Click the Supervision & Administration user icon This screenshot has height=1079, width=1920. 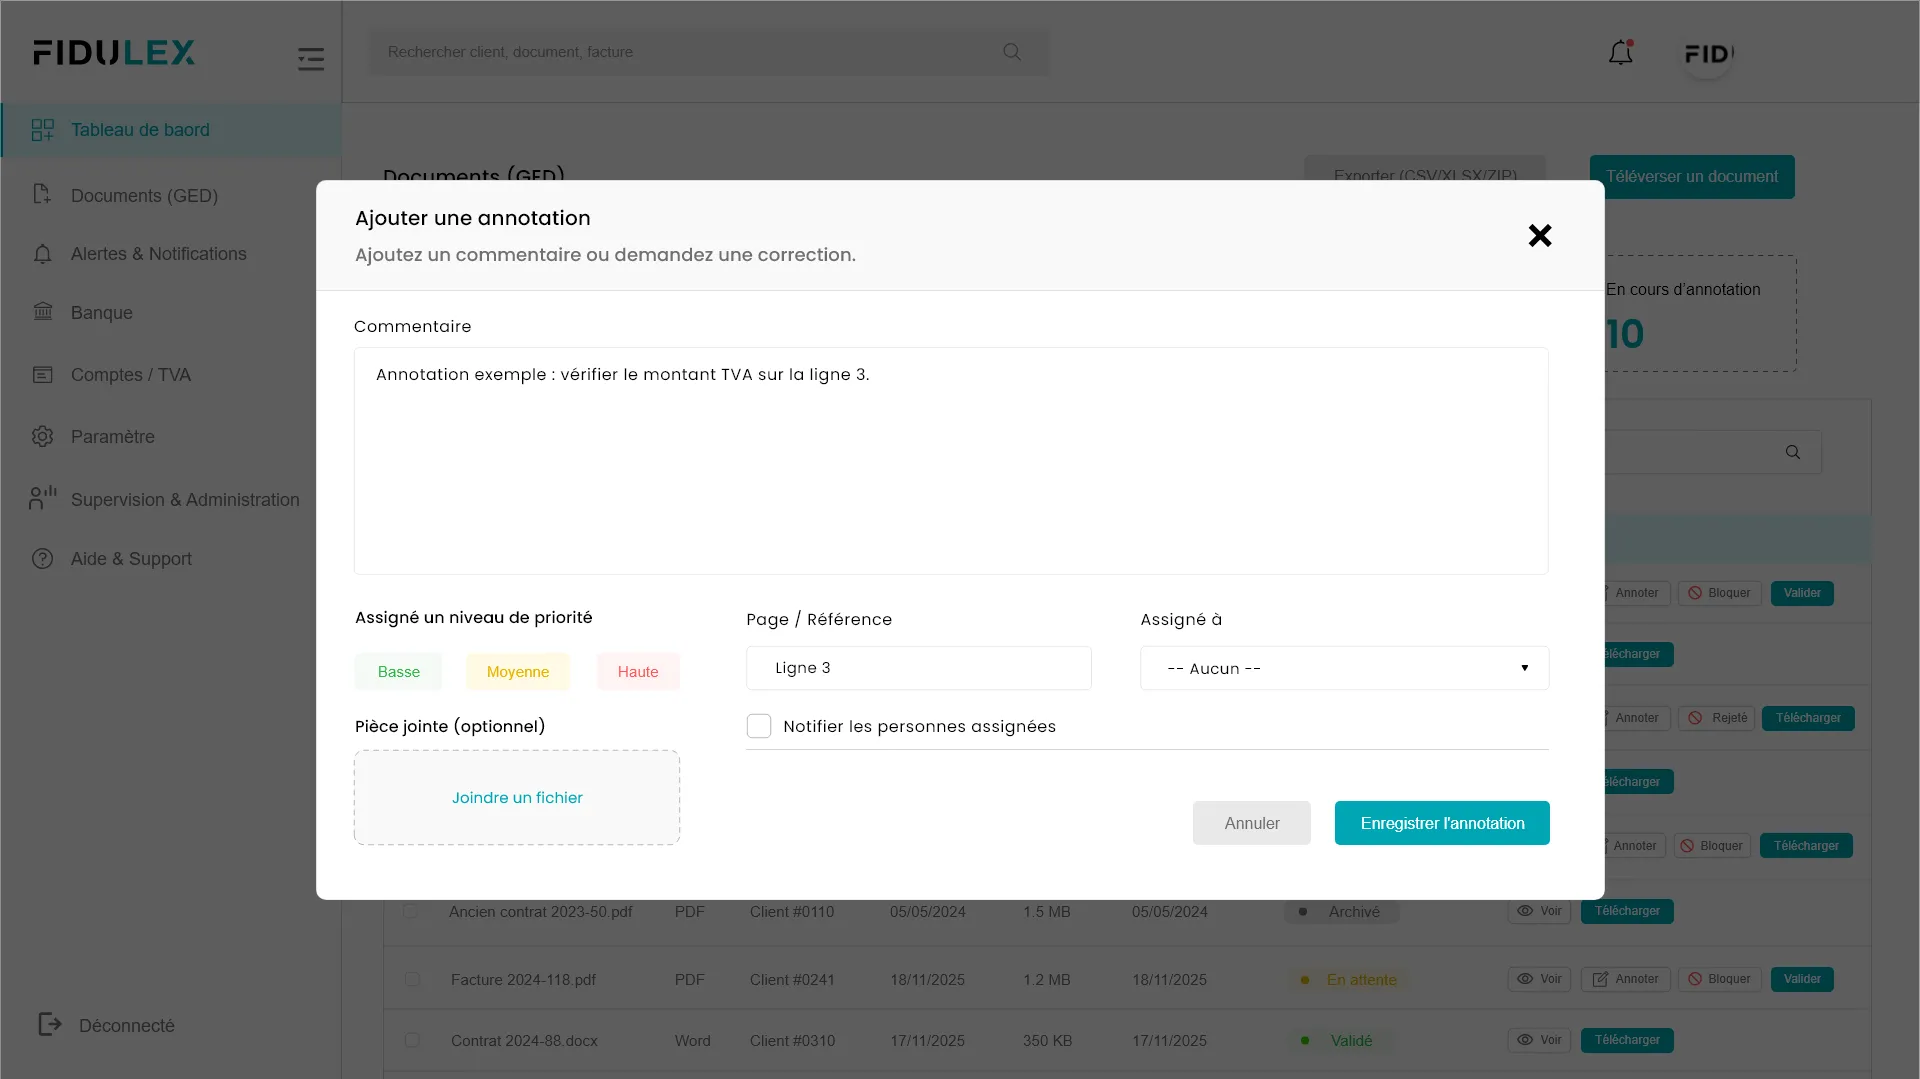[43, 498]
